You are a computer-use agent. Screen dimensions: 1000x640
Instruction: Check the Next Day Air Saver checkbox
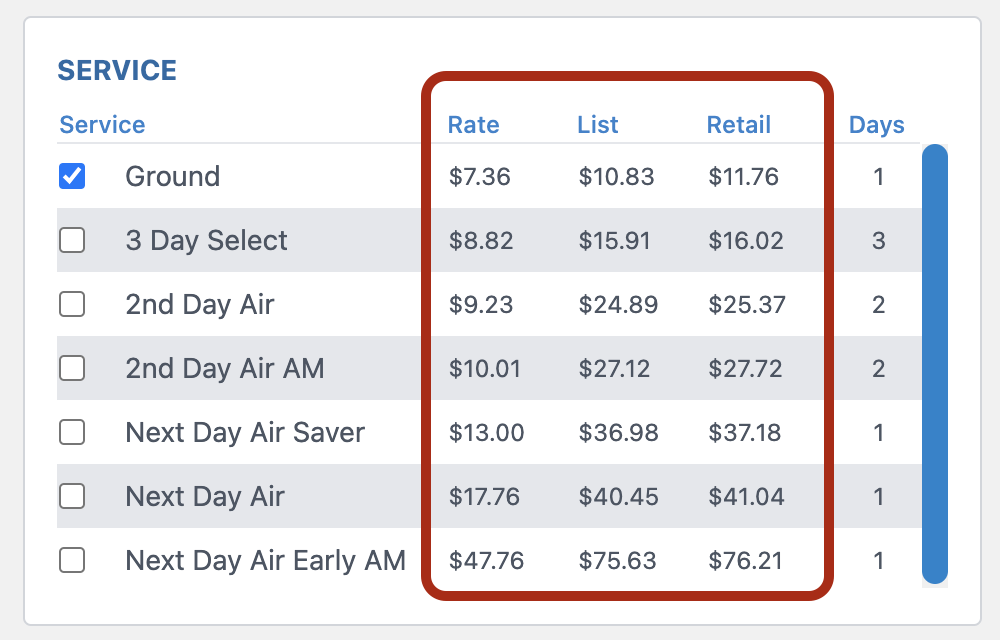click(72, 433)
